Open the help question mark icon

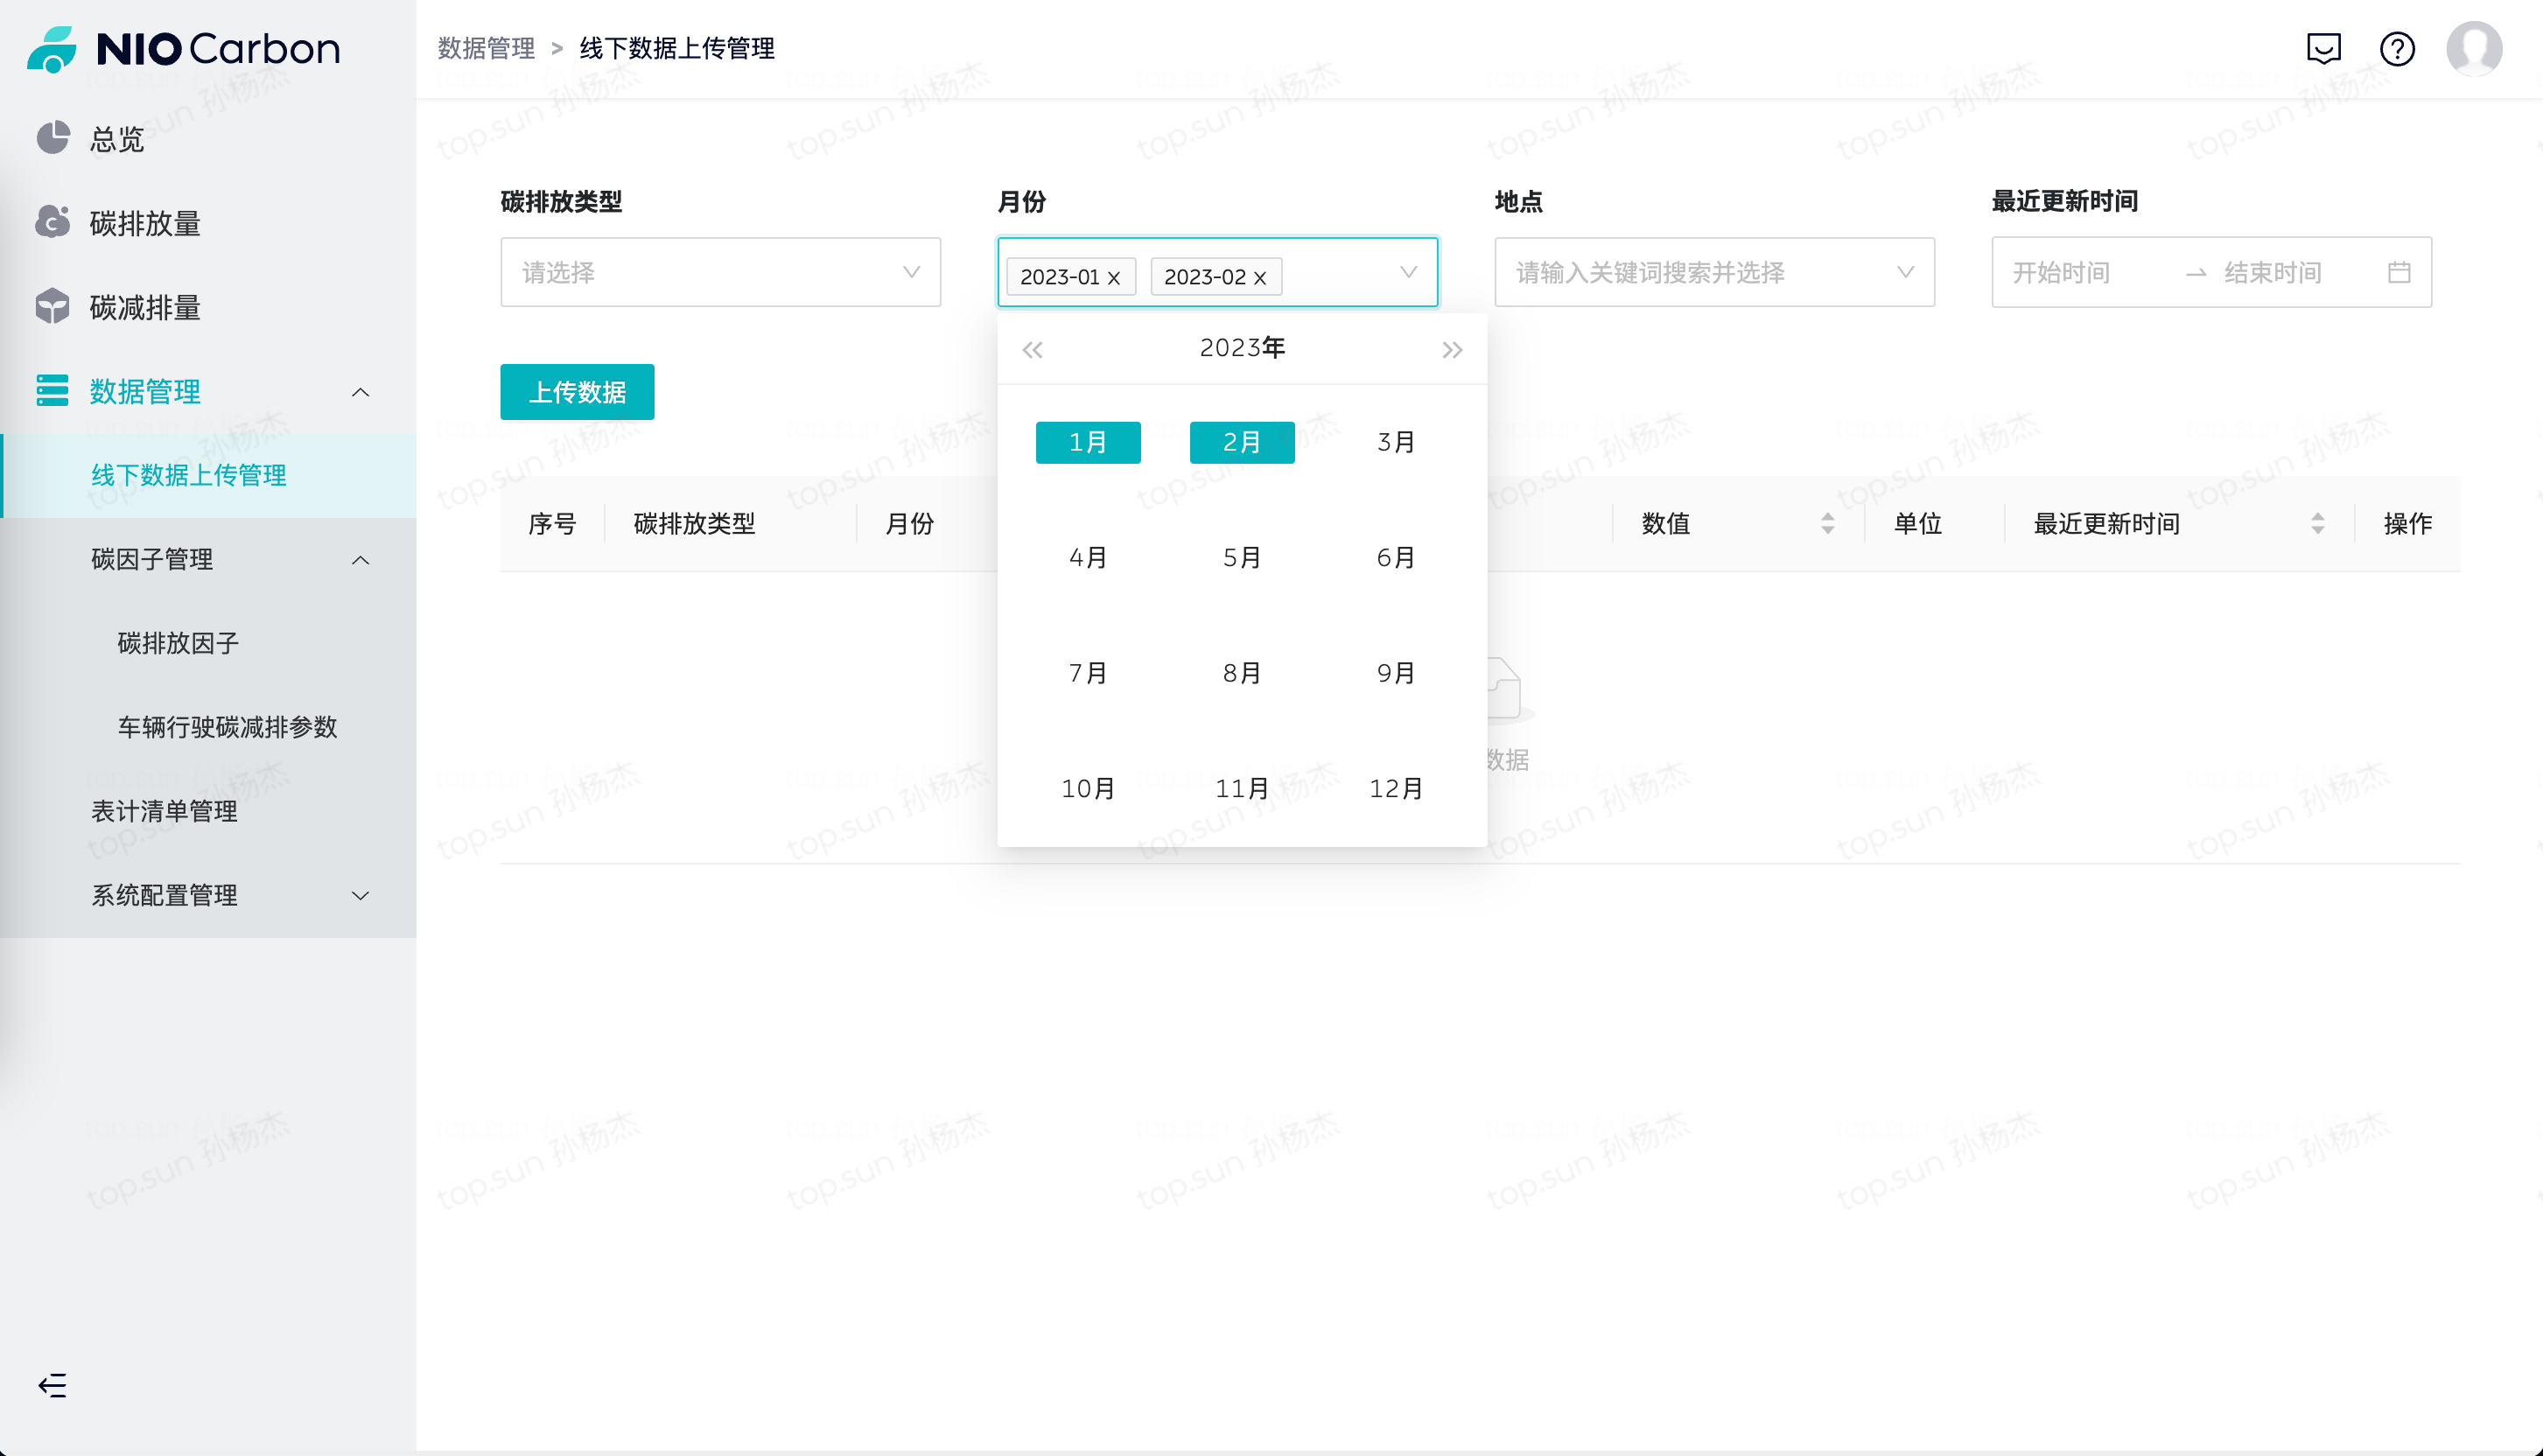point(2397,48)
